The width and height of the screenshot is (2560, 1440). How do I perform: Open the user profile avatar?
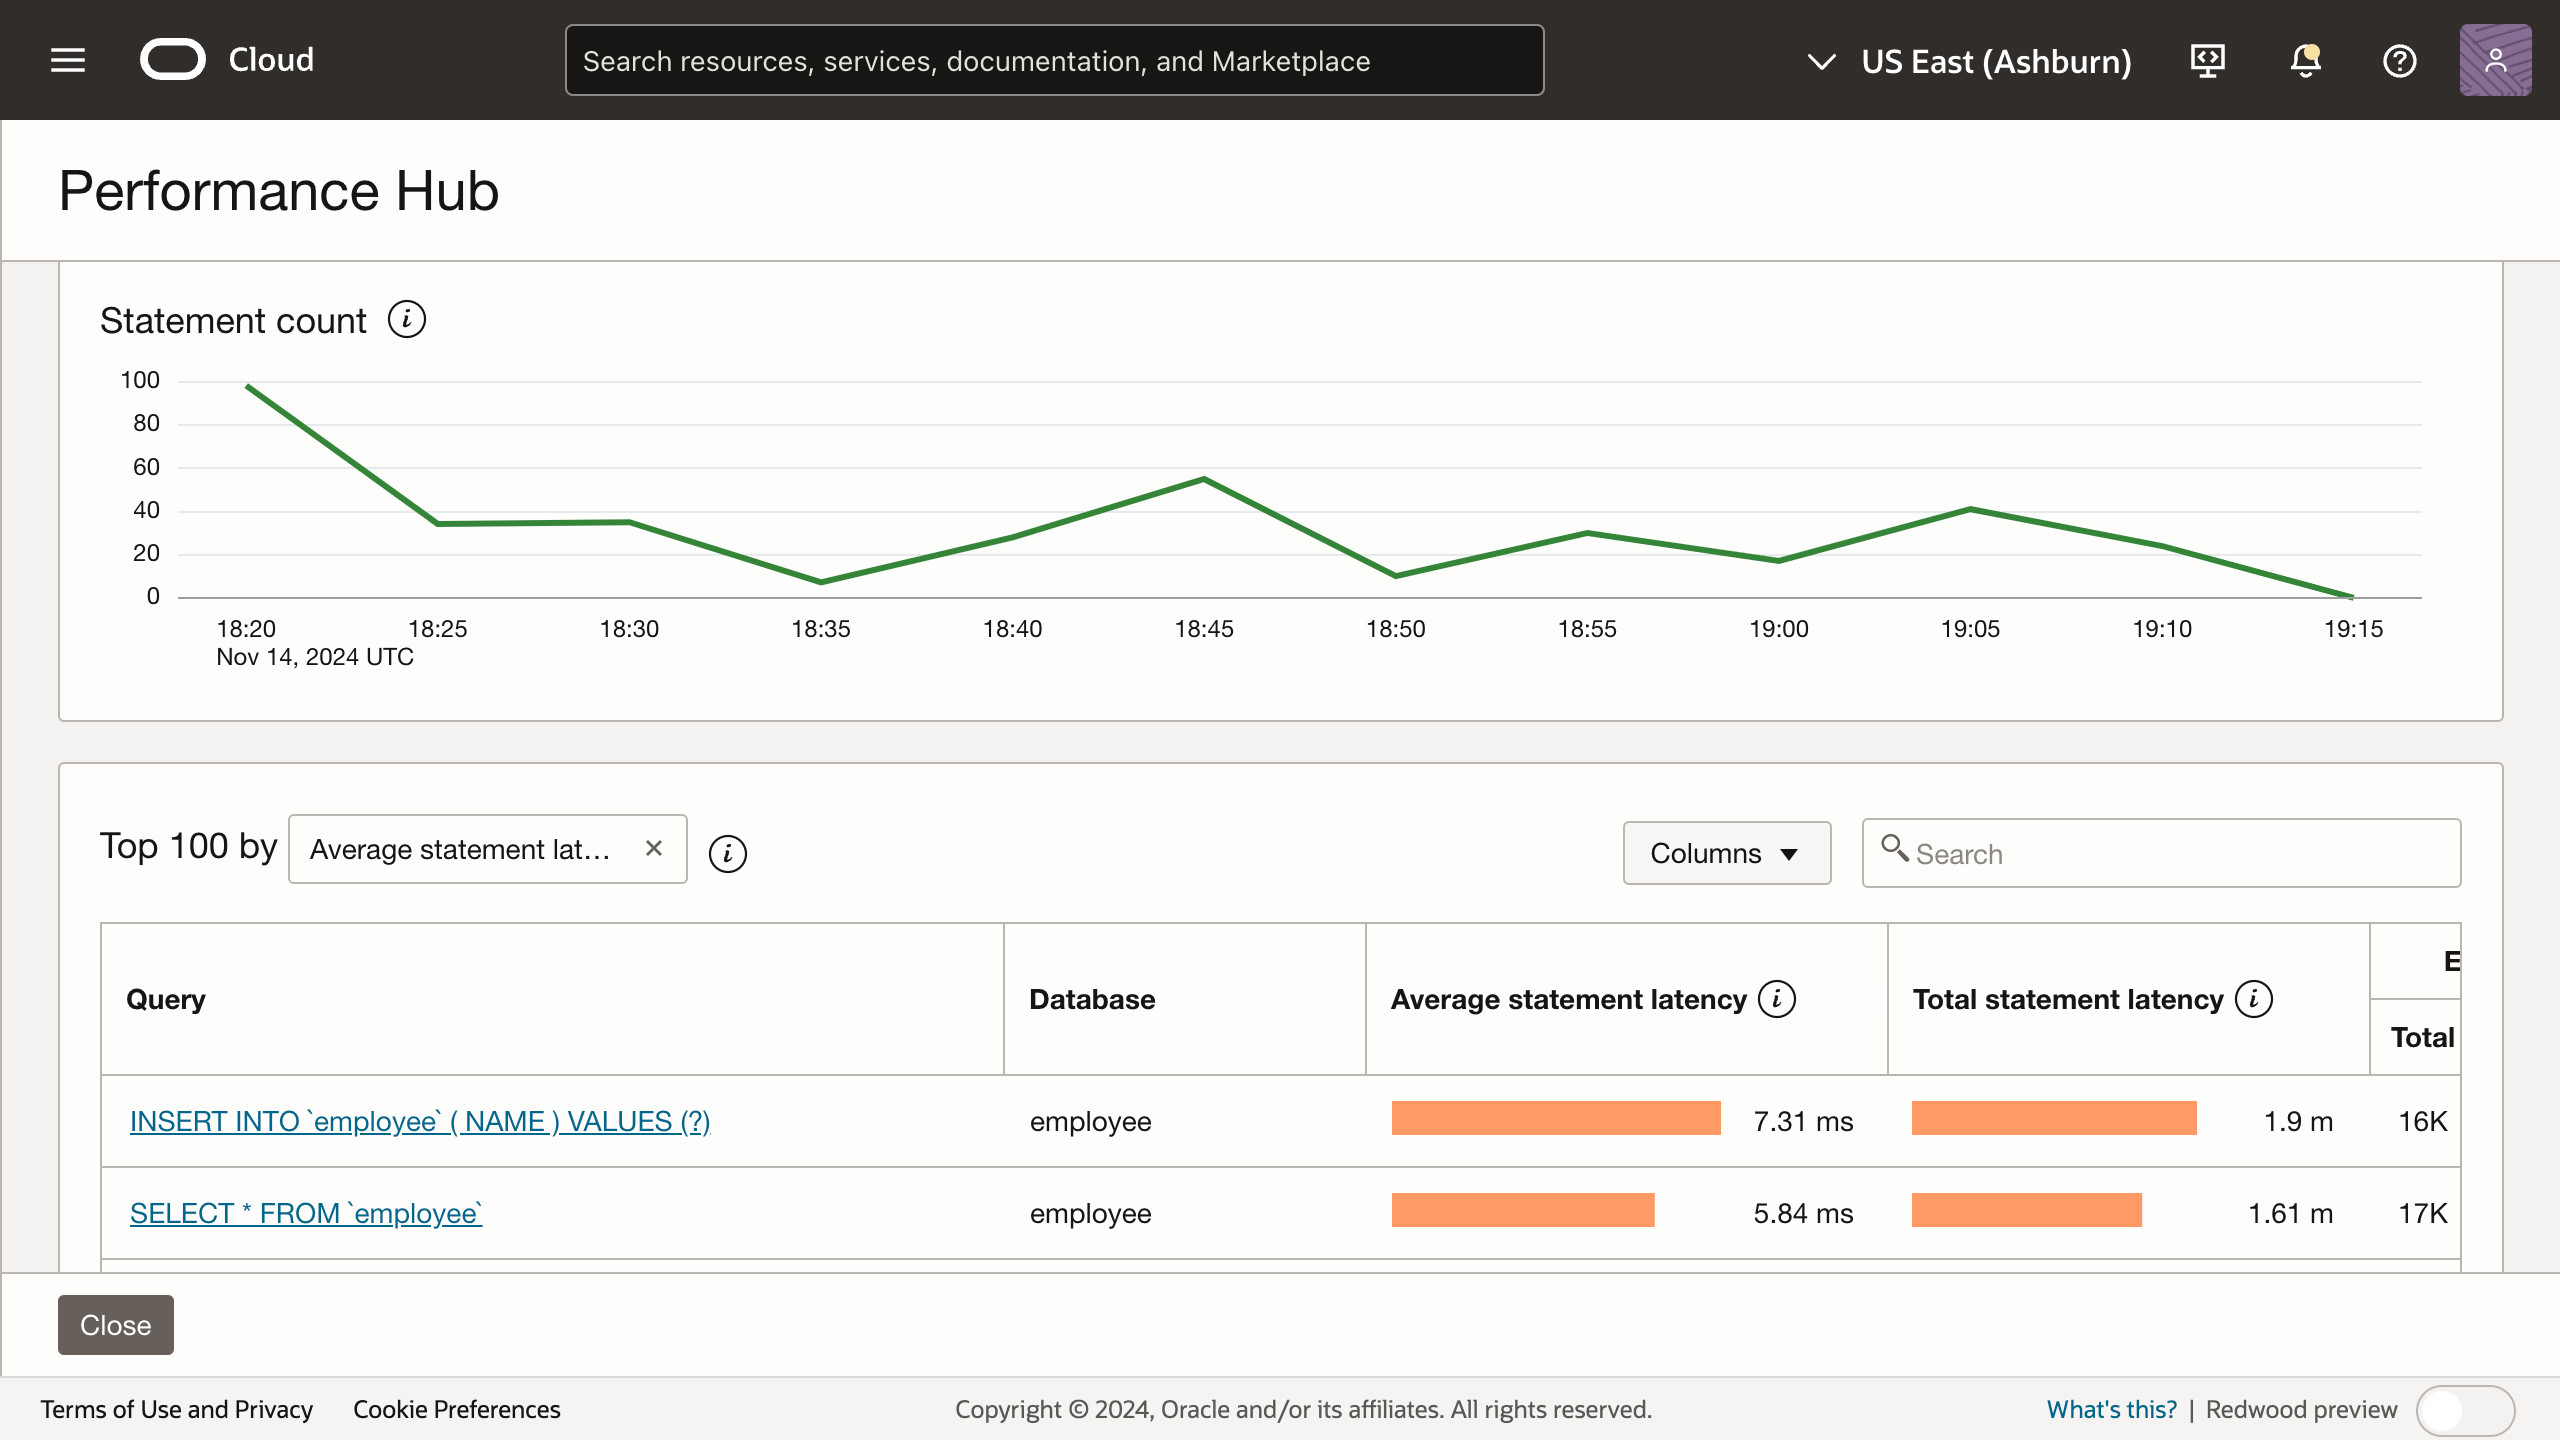(2495, 60)
